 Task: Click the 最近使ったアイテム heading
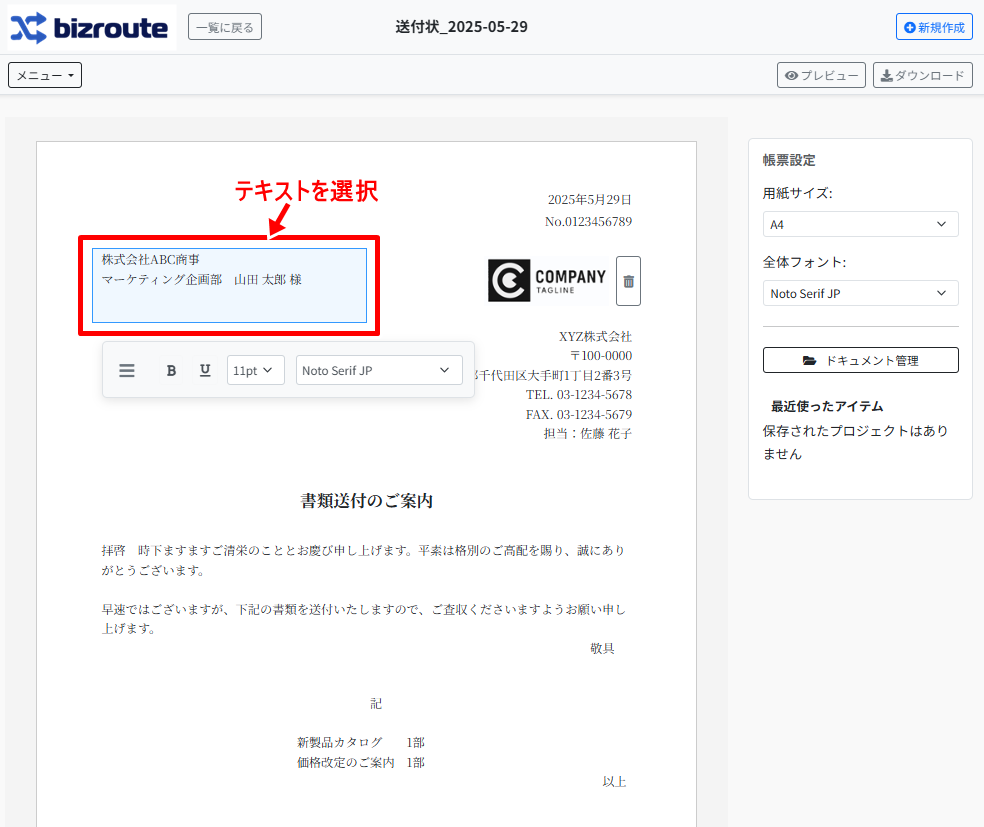point(826,407)
